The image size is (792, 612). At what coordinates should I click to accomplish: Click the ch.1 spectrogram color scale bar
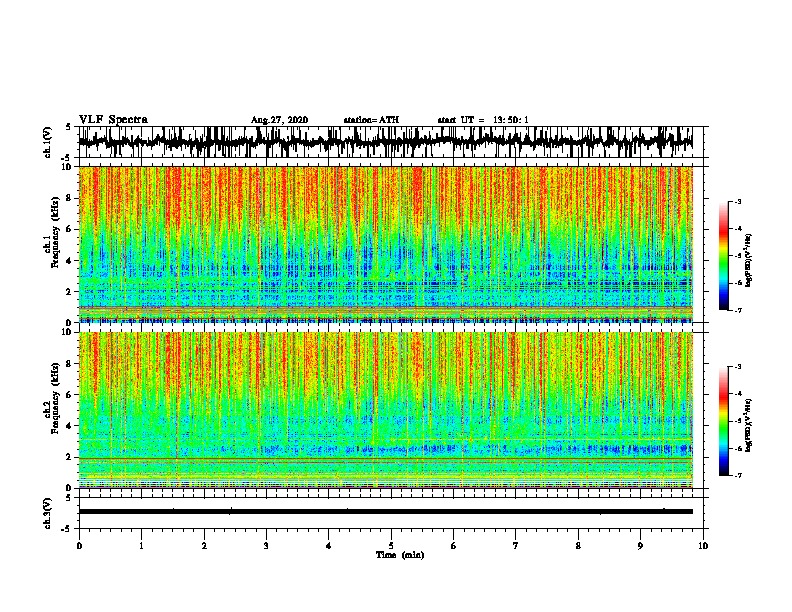(724, 256)
